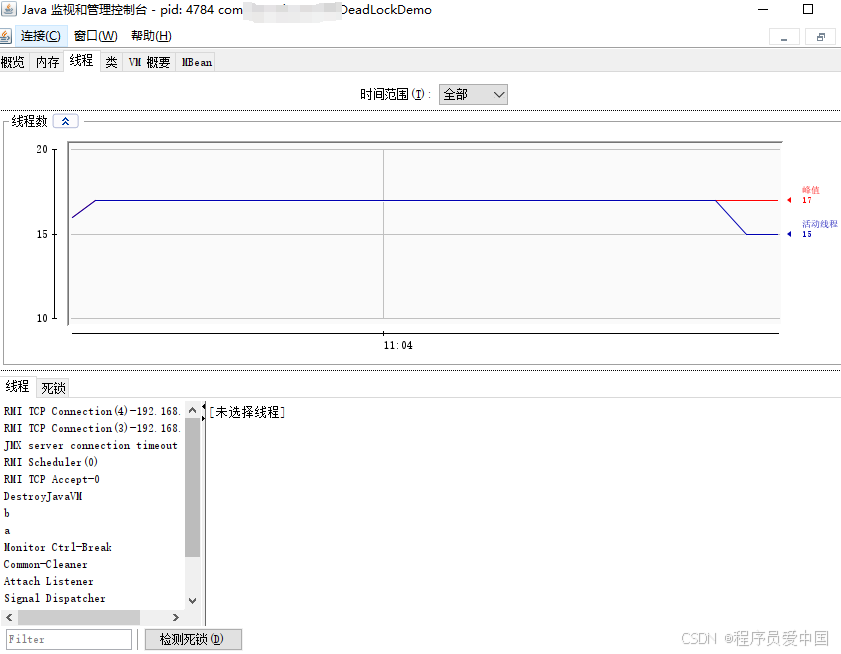Switch to the 死锁 sub-tab
Viewport: 841px width, 654px height.
pyautogui.click(x=53, y=388)
